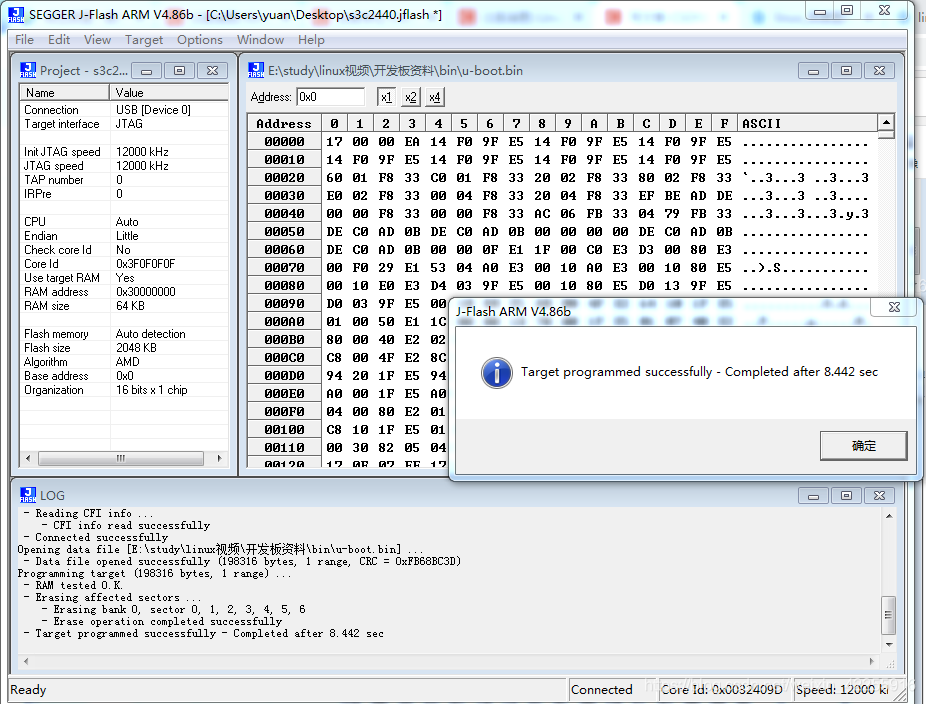Viewport: 926px width, 704px height.
Task: Open the Target menu
Action: coord(144,40)
